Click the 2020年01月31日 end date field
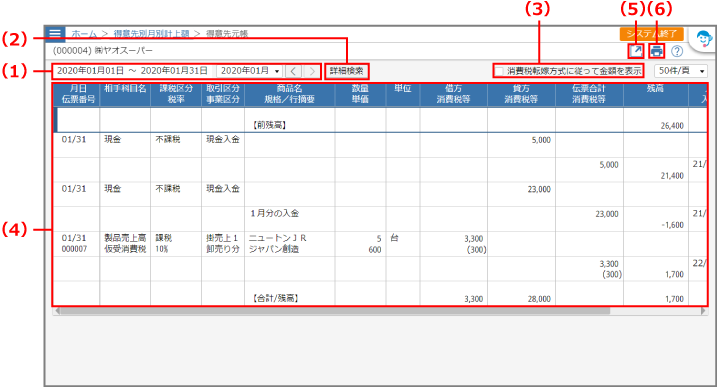 coord(174,71)
